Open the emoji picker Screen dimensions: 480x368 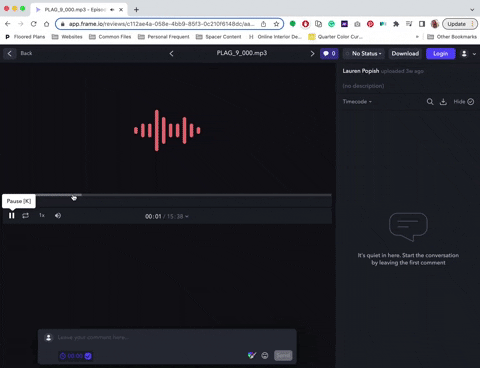click(x=265, y=355)
